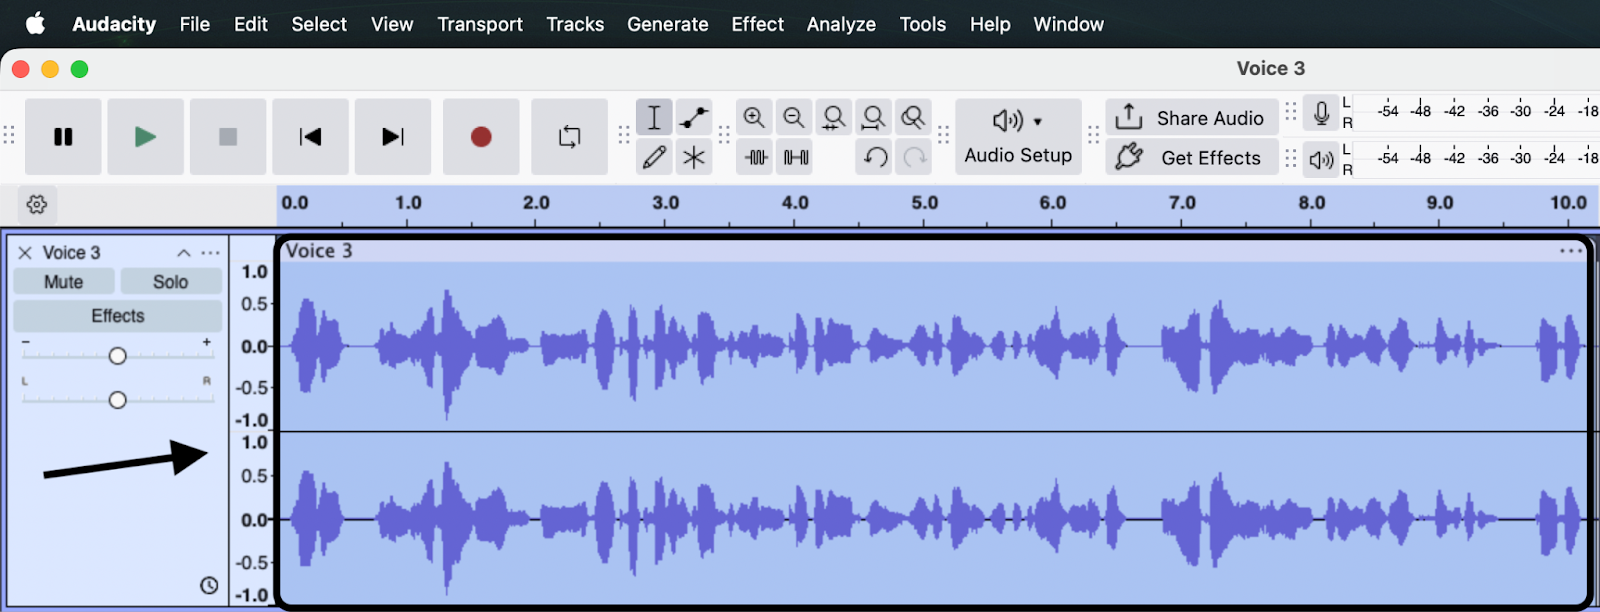
Task: Click the Silence audio selection icon
Action: pos(796,157)
